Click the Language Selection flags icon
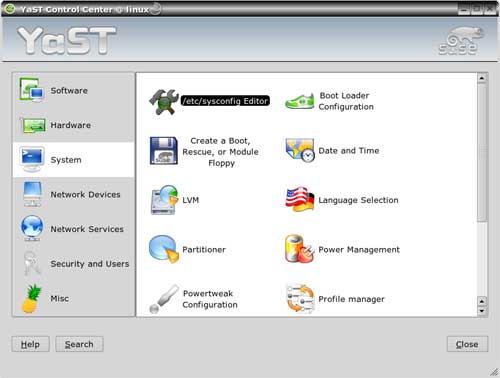This screenshot has height=378, width=500. pos(300,199)
